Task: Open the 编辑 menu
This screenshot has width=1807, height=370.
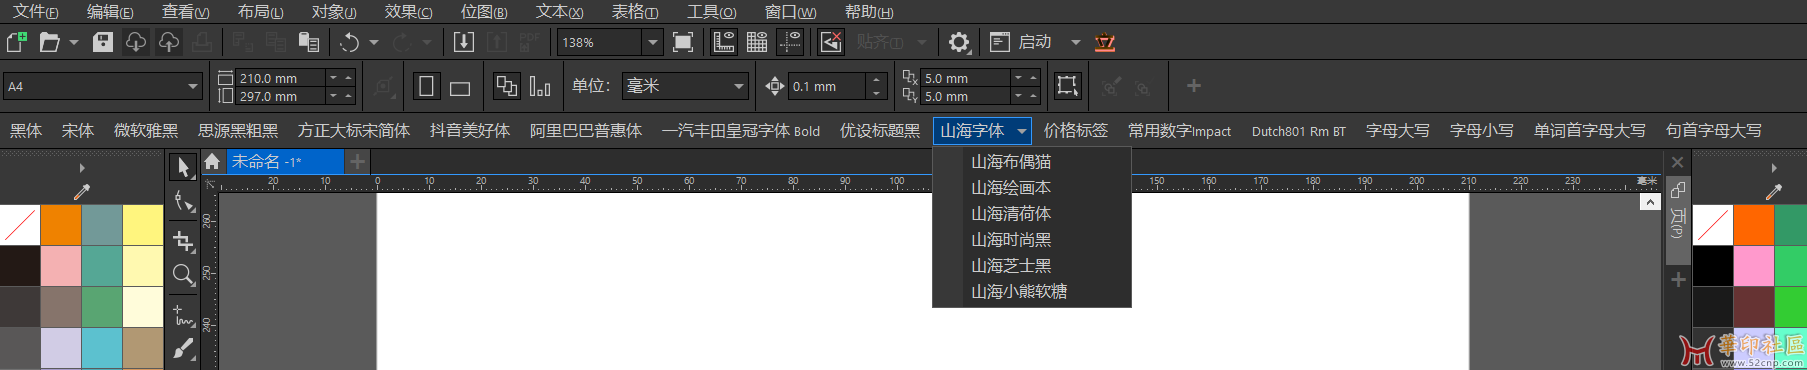Action: tap(110, 11)
